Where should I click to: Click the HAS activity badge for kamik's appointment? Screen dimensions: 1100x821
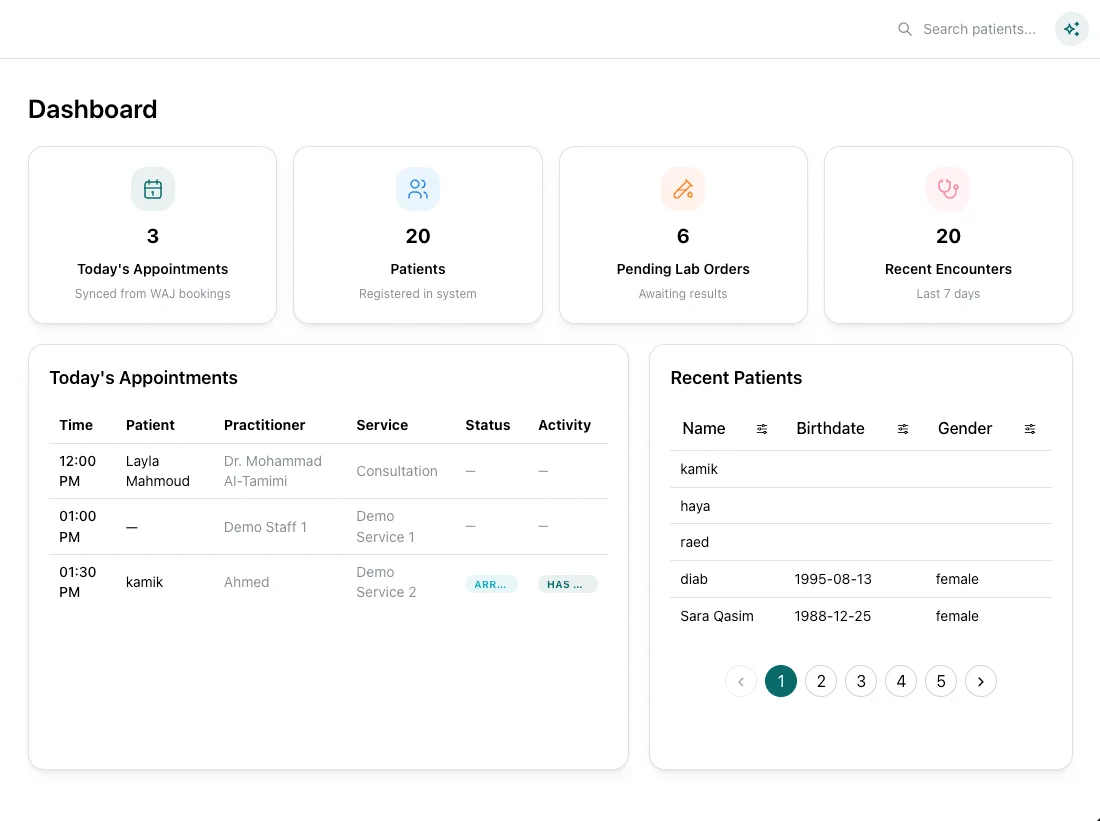tap(568, 583)
